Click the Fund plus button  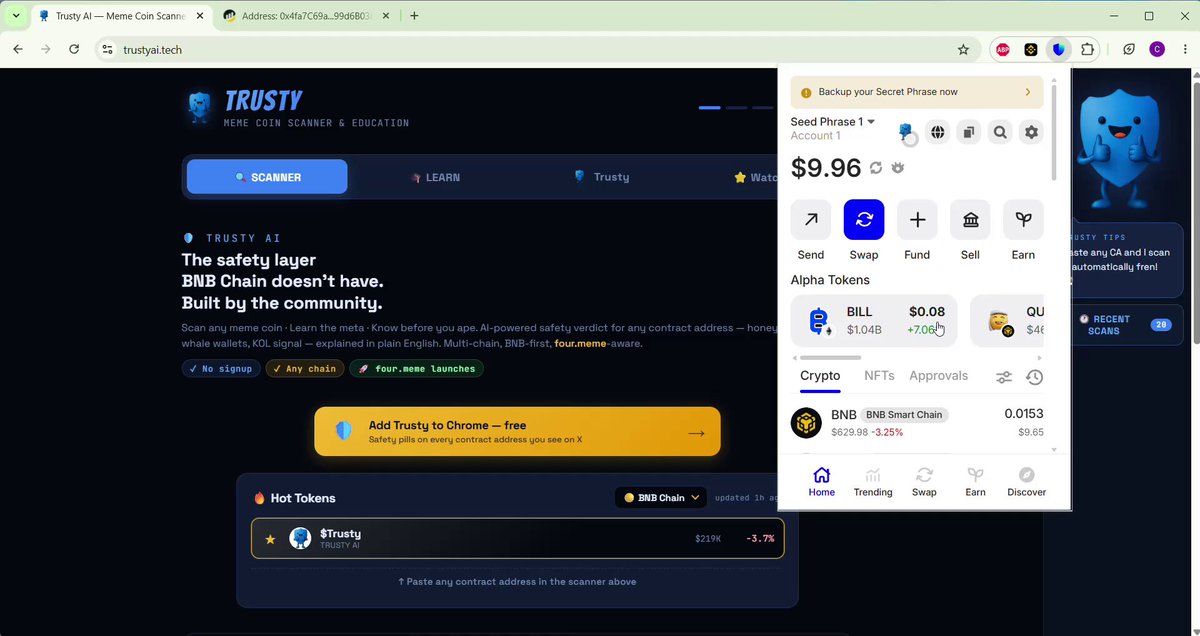tap(917, 219)
